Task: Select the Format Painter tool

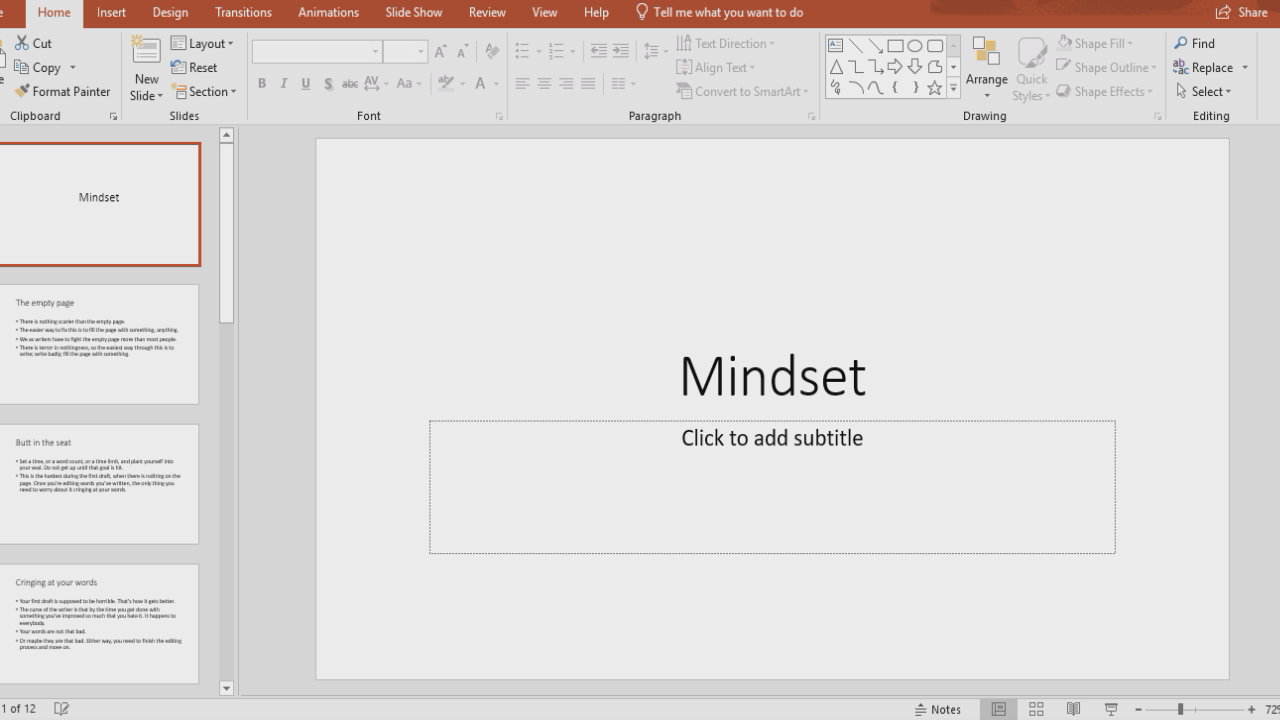Action: (61, 91)
